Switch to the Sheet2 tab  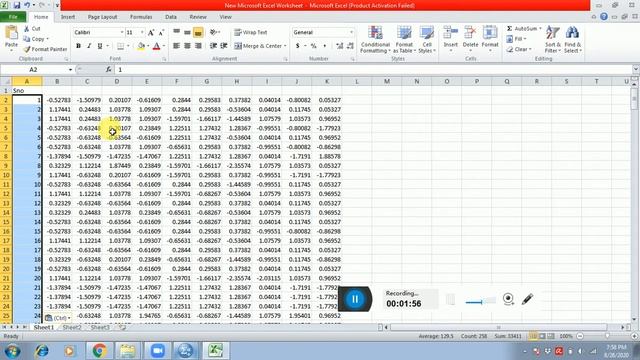[x=72, y=327]
